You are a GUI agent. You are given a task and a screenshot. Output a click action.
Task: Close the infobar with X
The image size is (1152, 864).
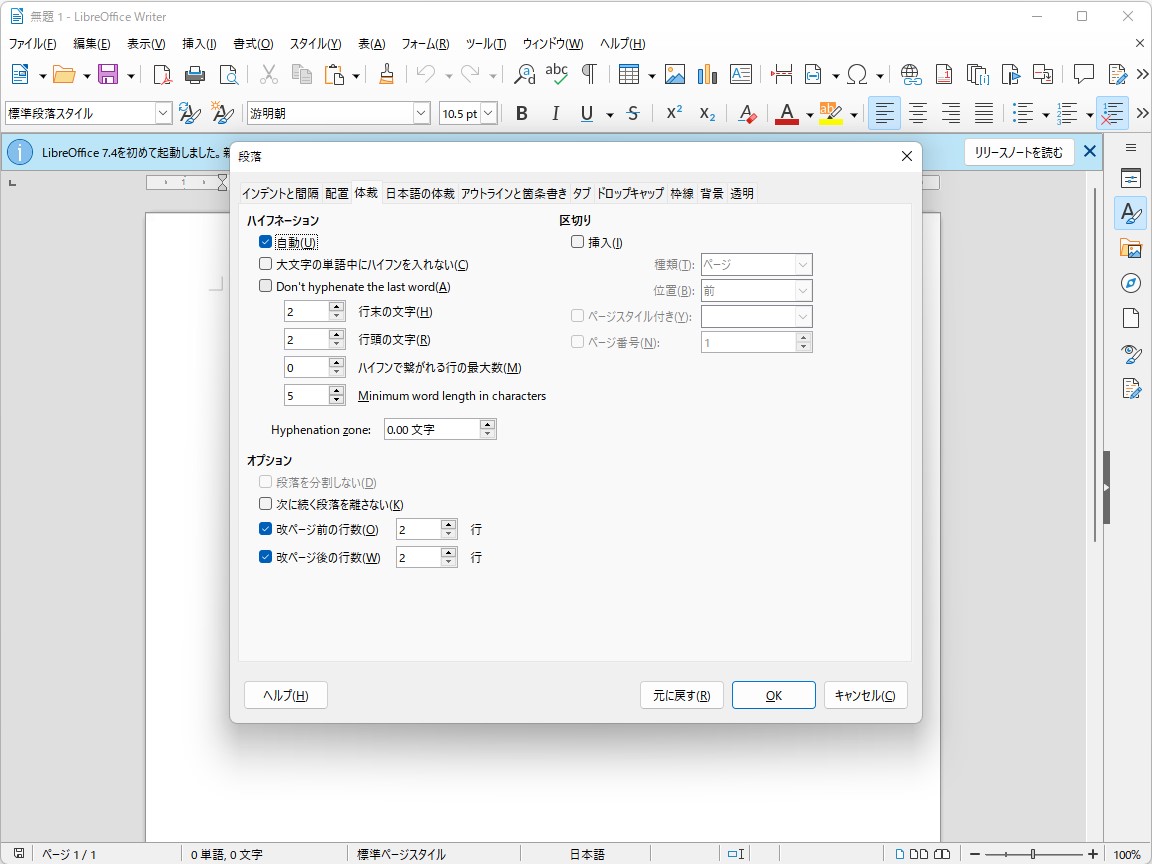coord(1090,151)
